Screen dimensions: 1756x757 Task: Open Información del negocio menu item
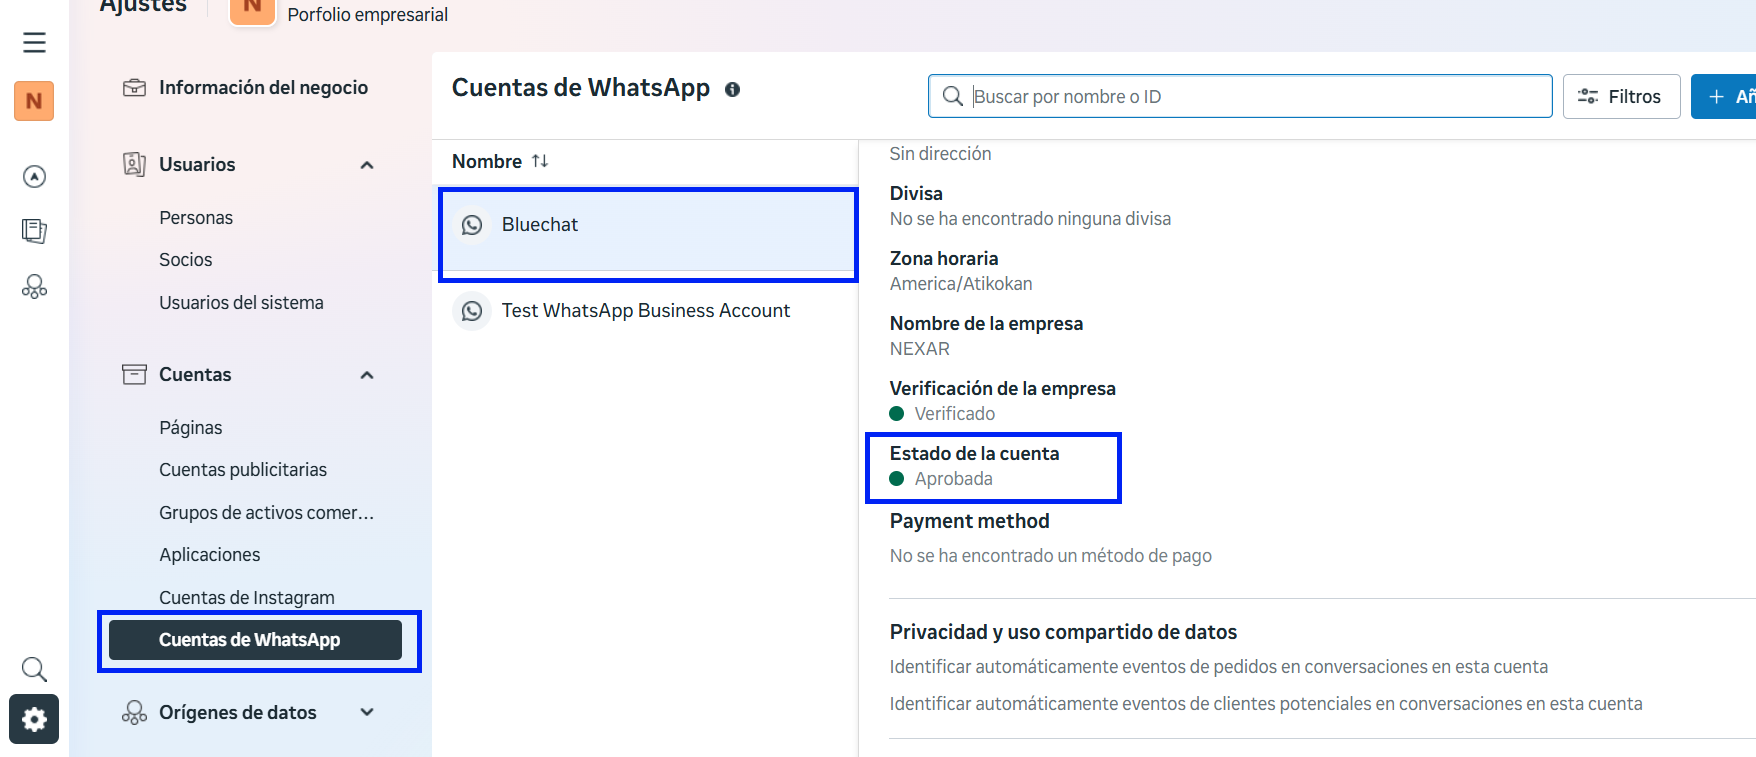[263, 88]
